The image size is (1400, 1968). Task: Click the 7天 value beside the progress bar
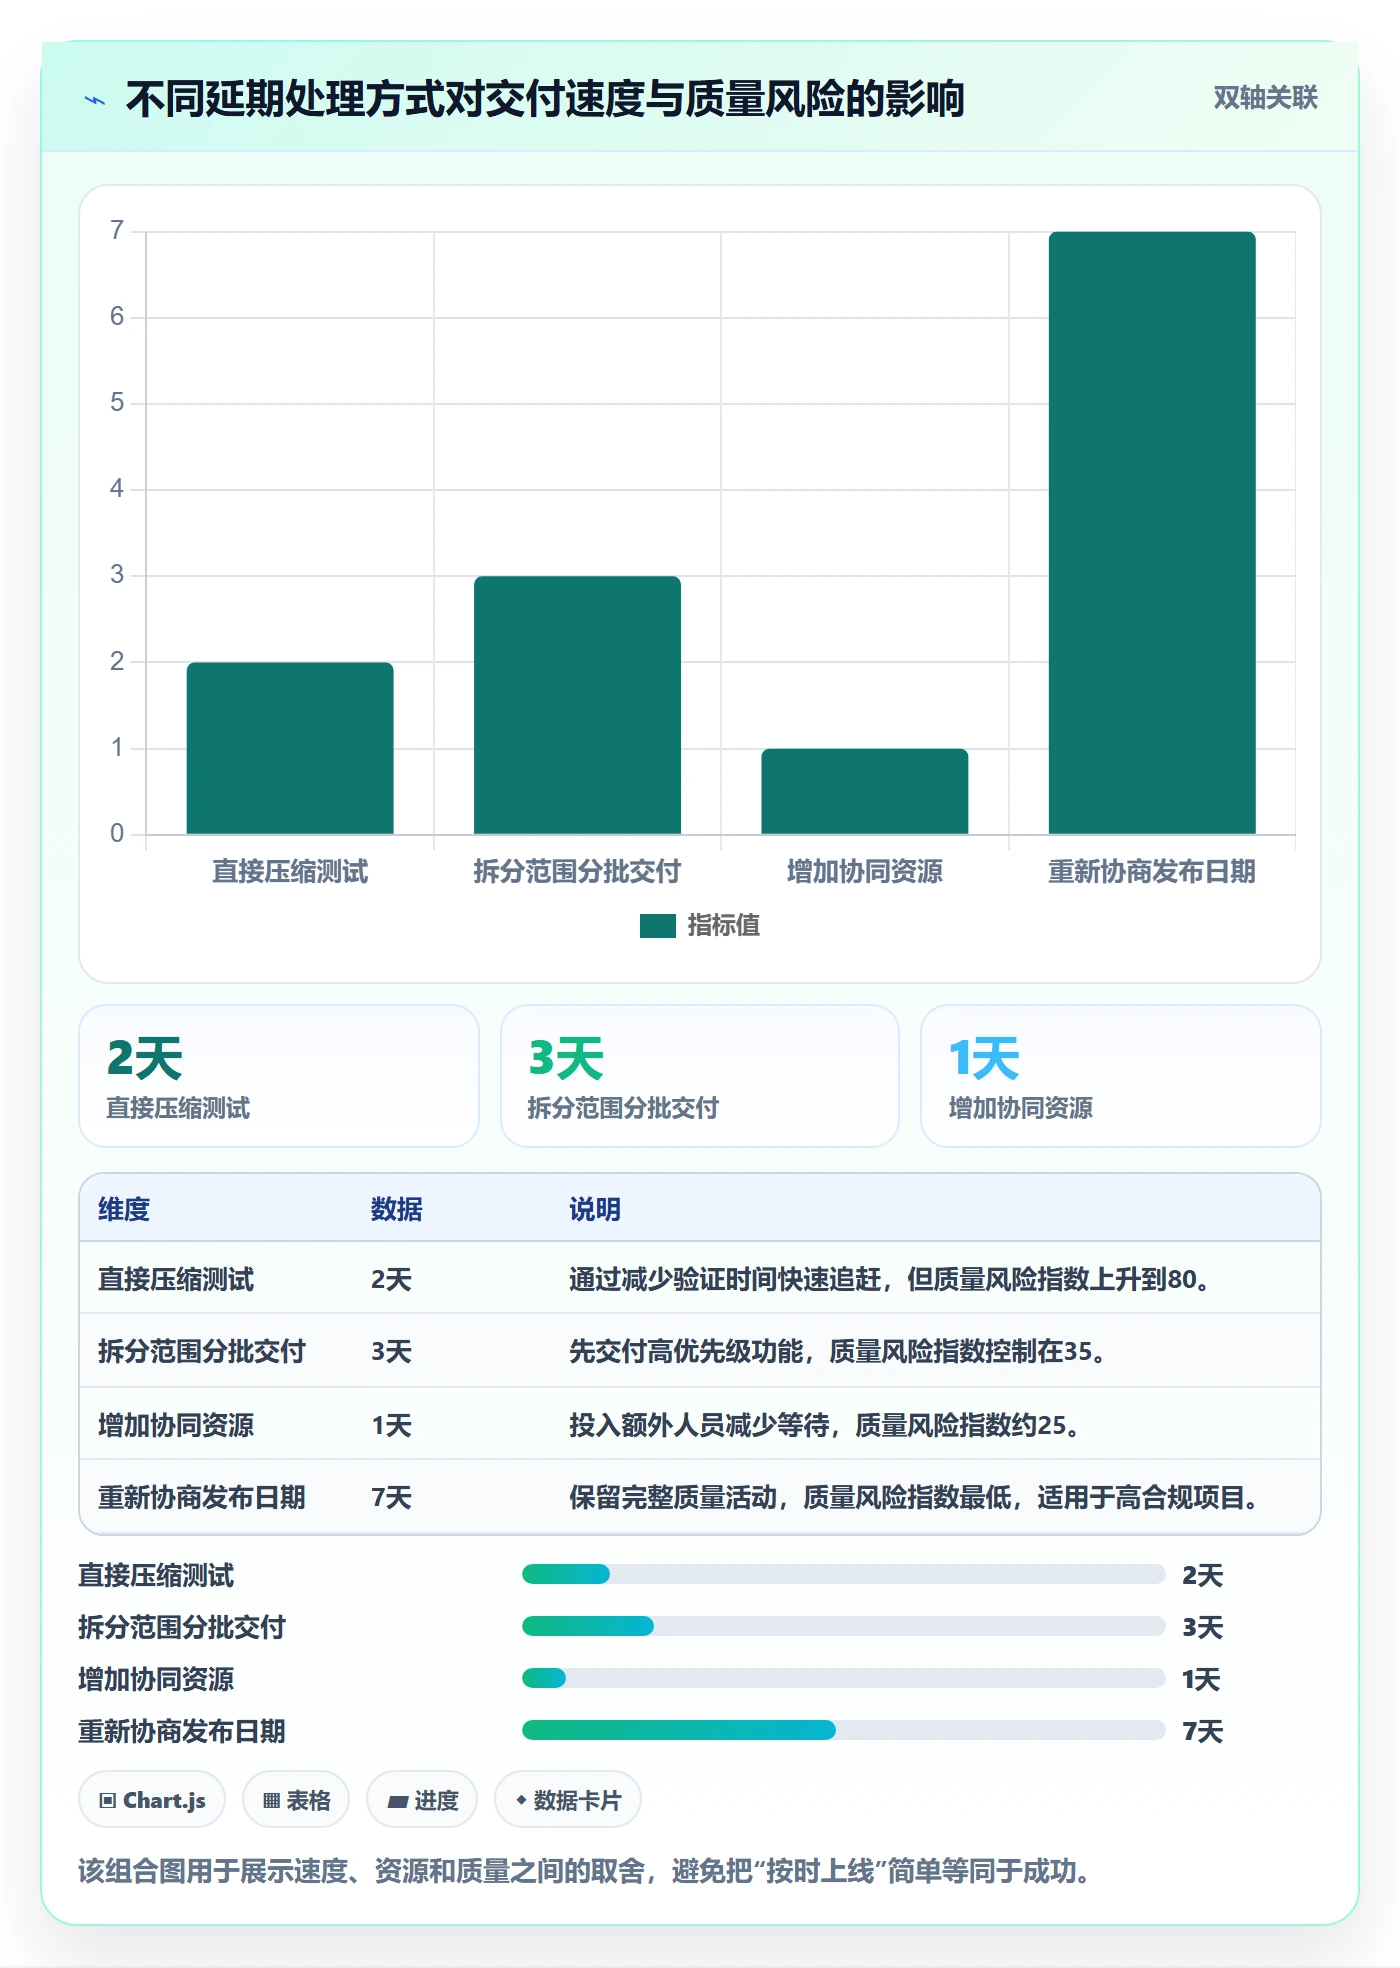[1202, 1731]
